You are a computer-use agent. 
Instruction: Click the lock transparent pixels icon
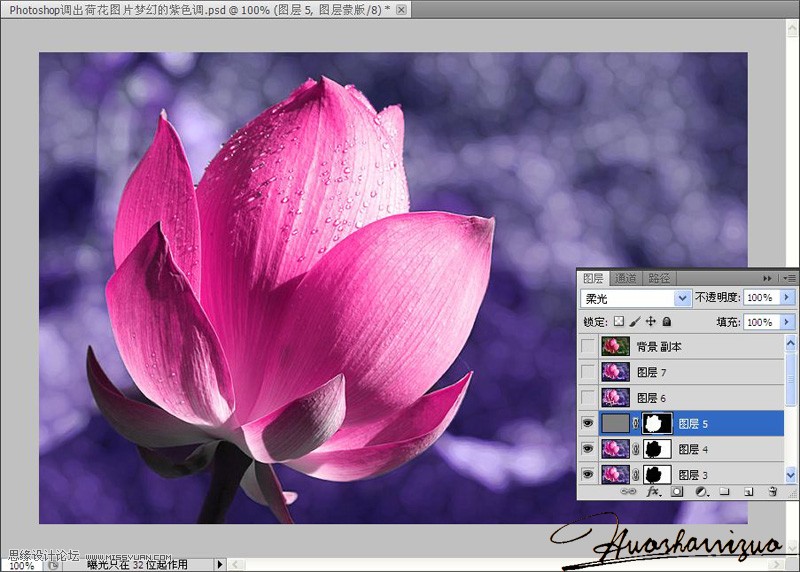(619, 321)
